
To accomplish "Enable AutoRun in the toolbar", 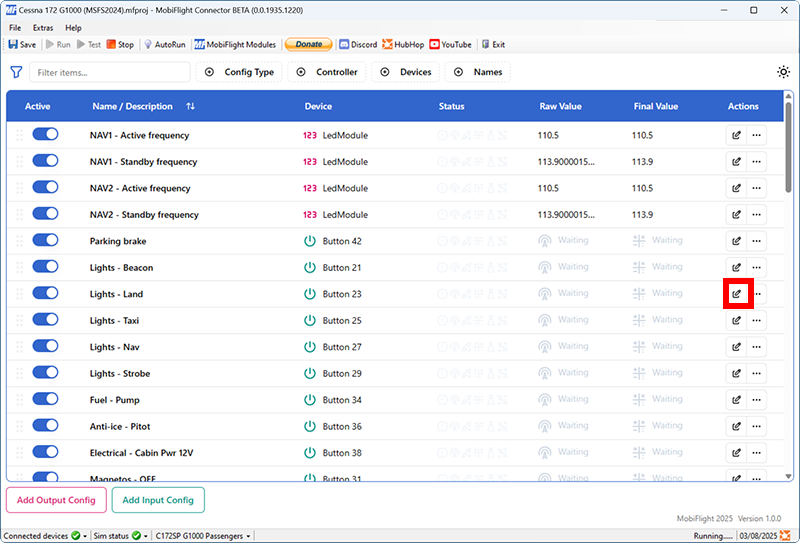I will pos(165,44).
